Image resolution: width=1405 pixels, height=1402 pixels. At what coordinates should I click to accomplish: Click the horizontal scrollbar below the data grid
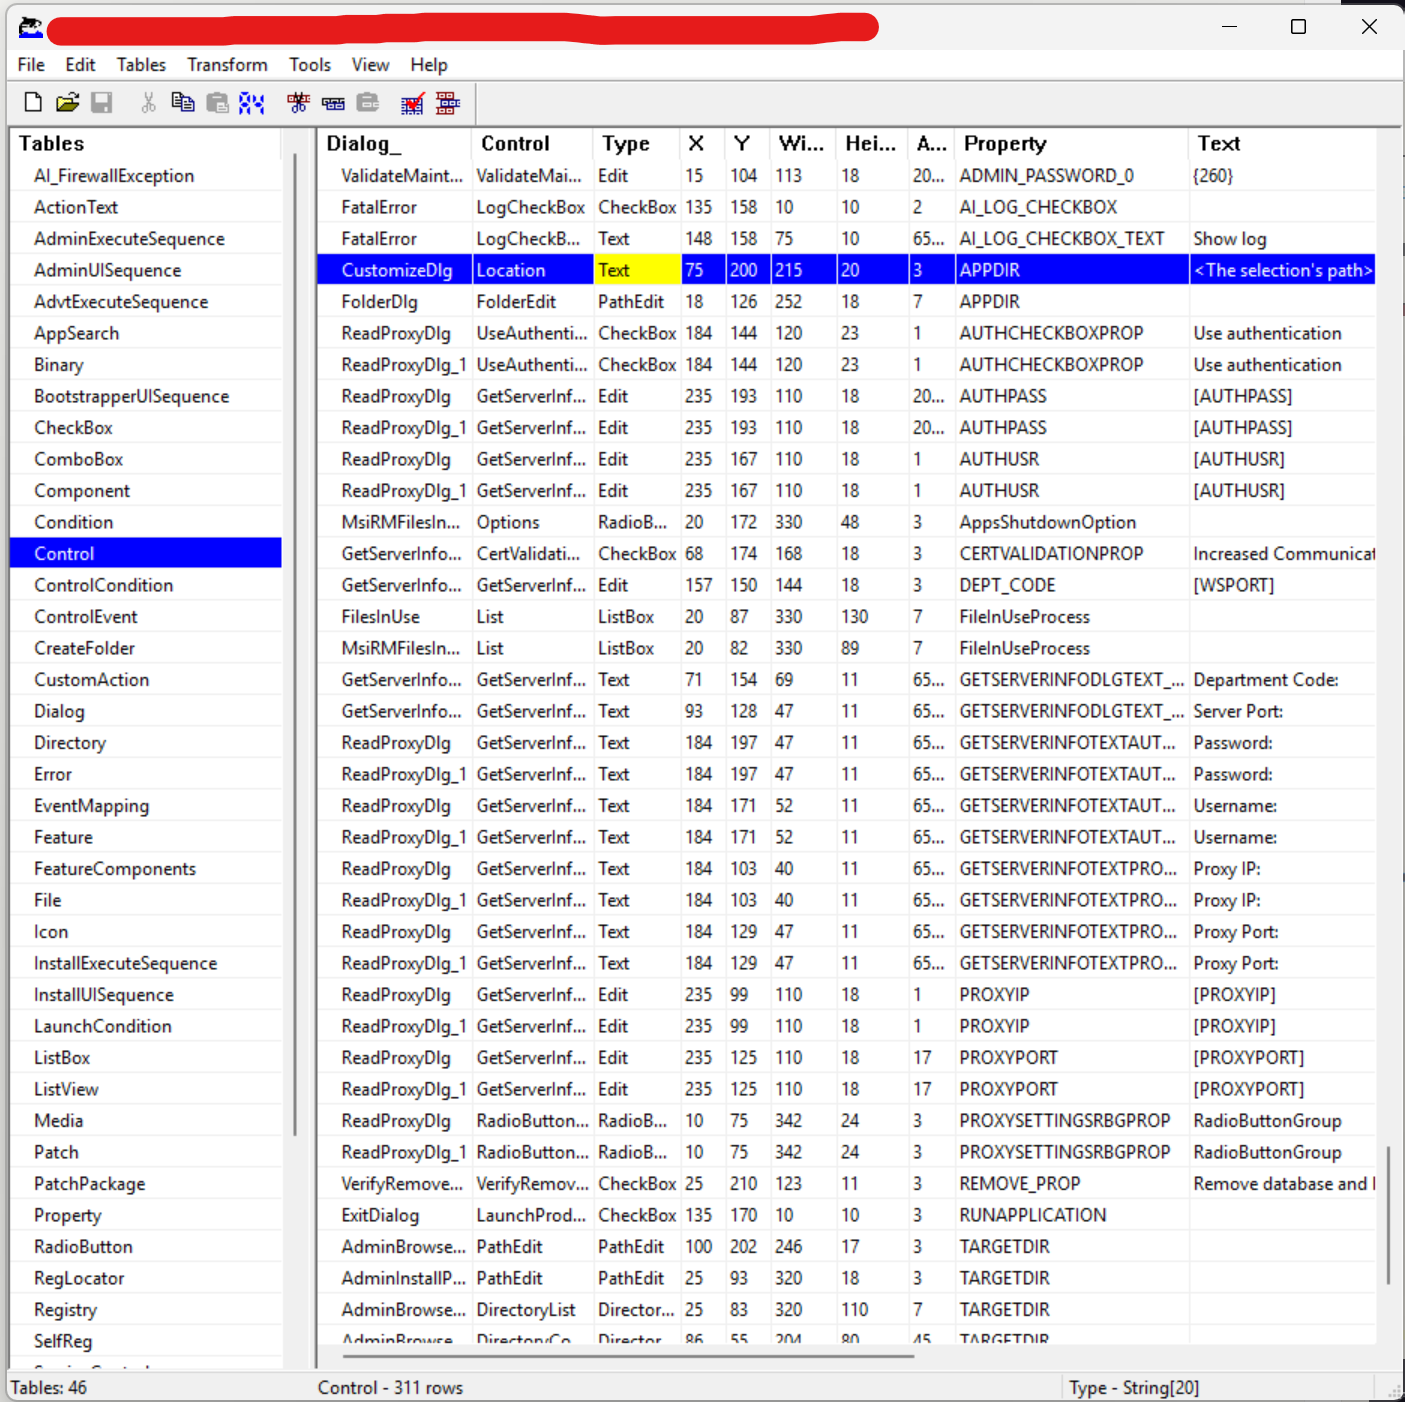[628, 1357]
